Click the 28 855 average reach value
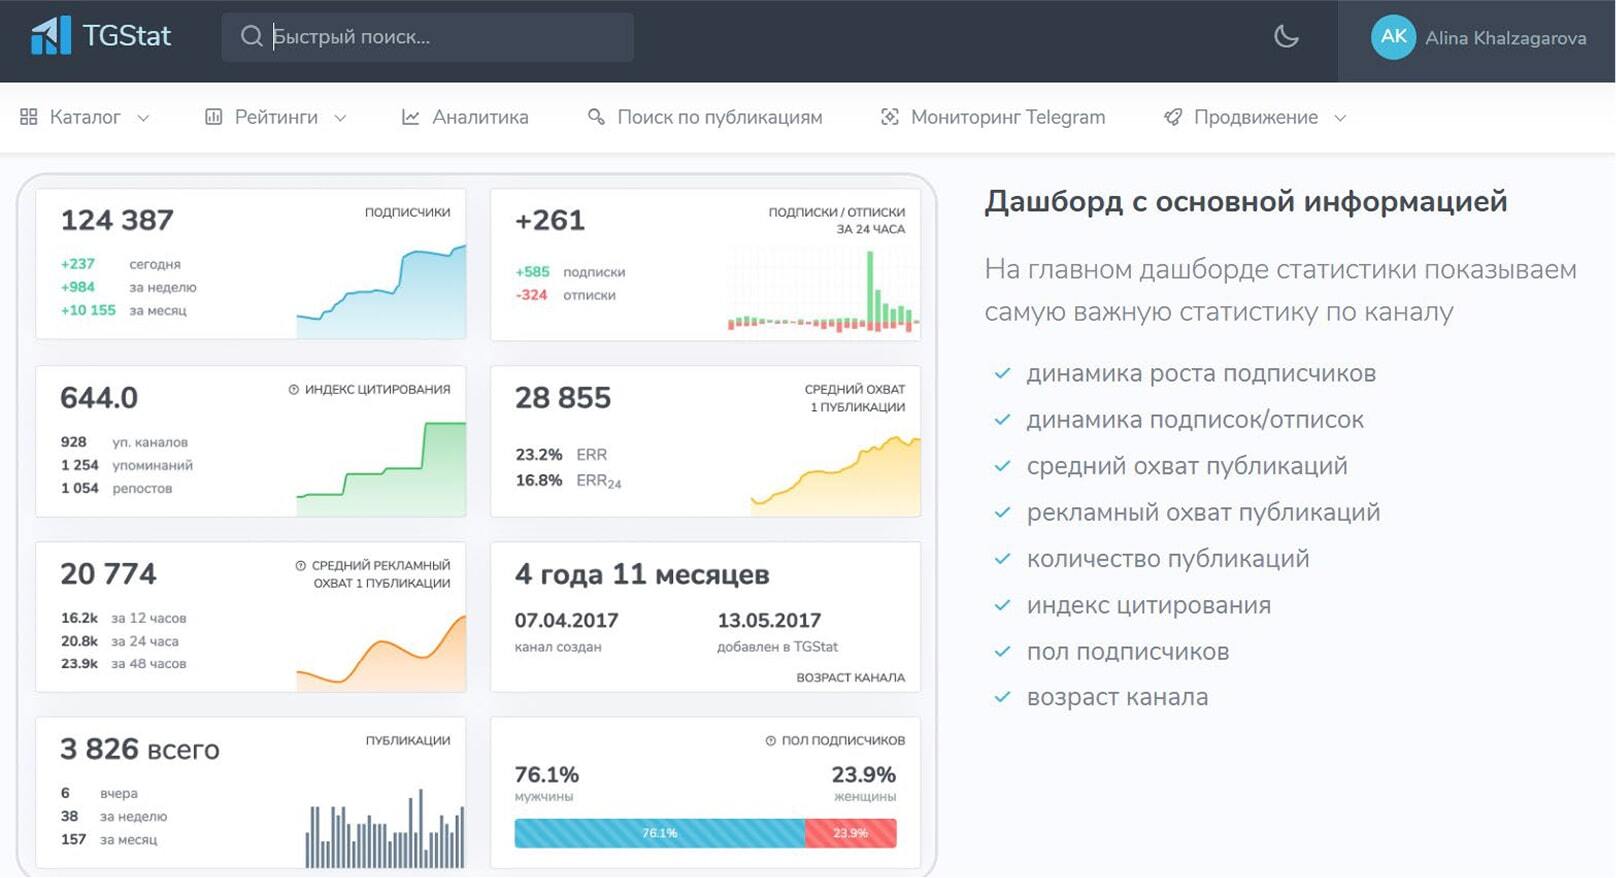 (563, 398)
